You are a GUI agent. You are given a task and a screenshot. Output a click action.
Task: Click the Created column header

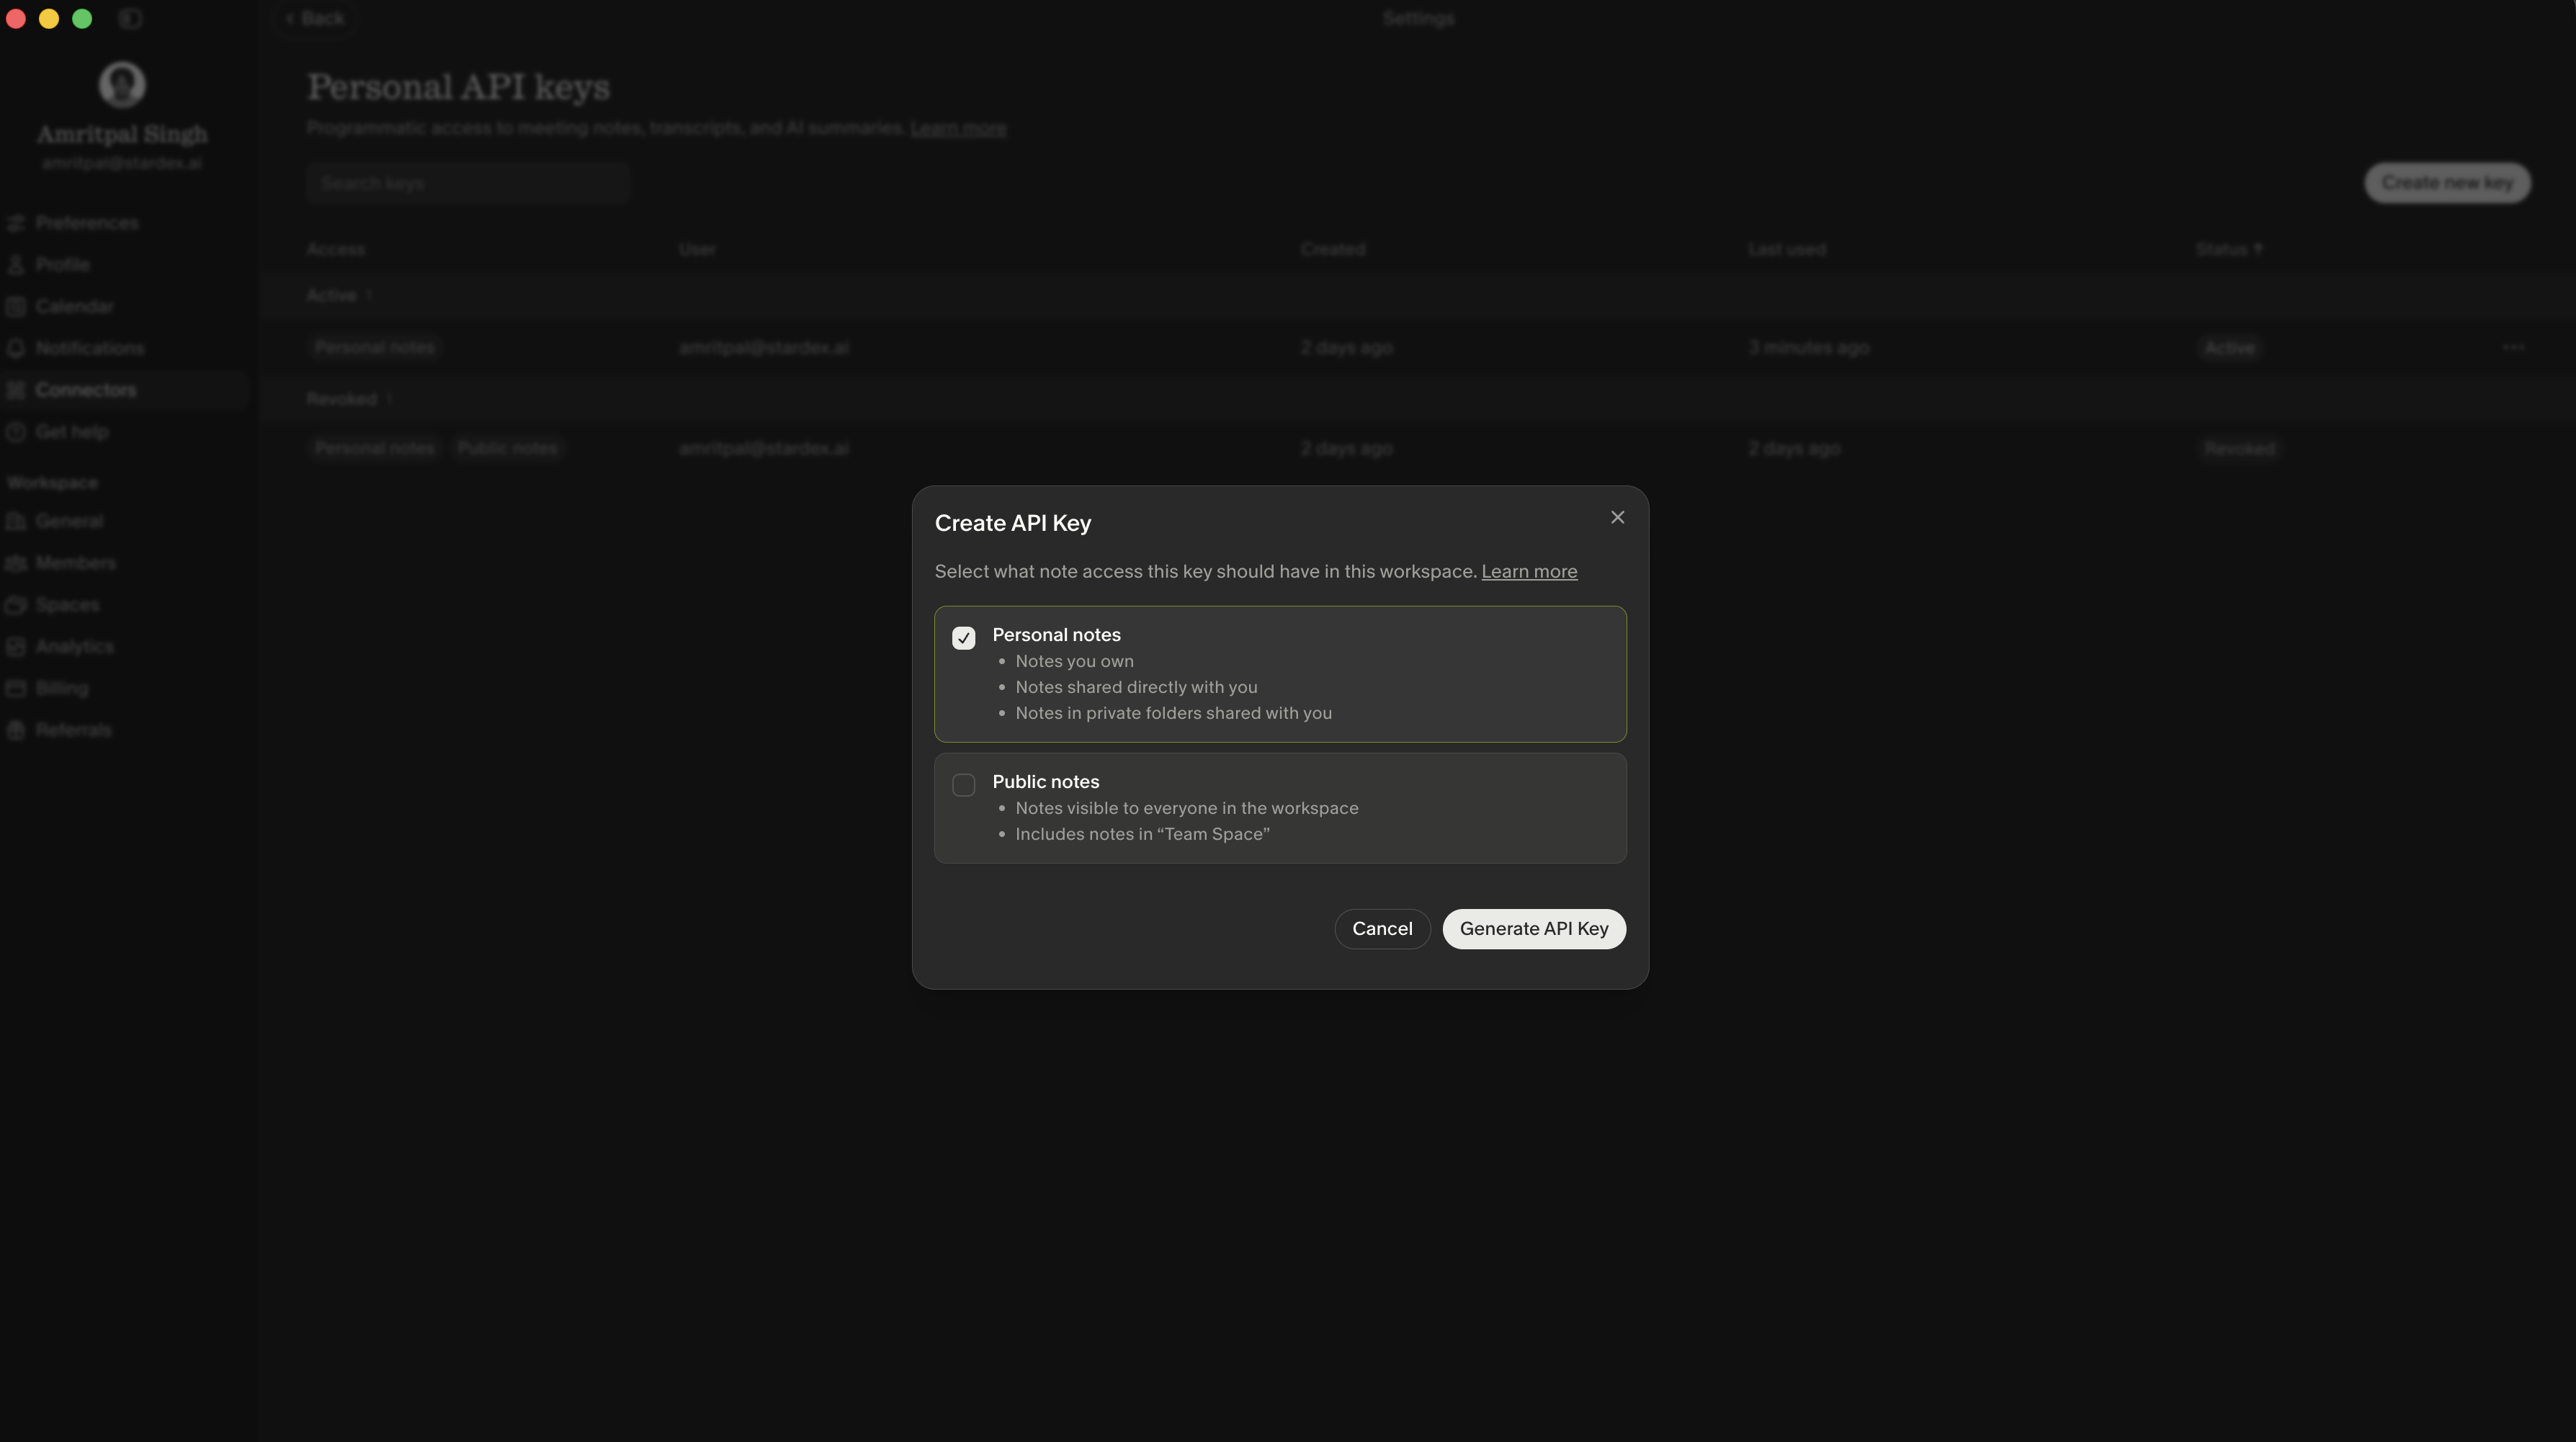coord(1332,249)
